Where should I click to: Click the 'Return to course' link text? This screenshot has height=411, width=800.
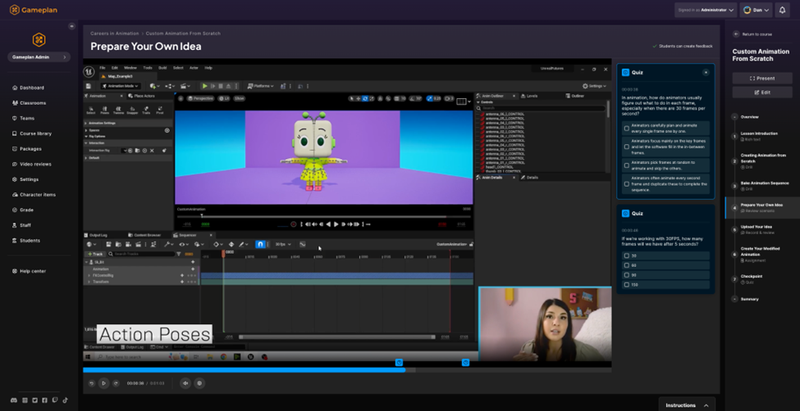point(757,34)
